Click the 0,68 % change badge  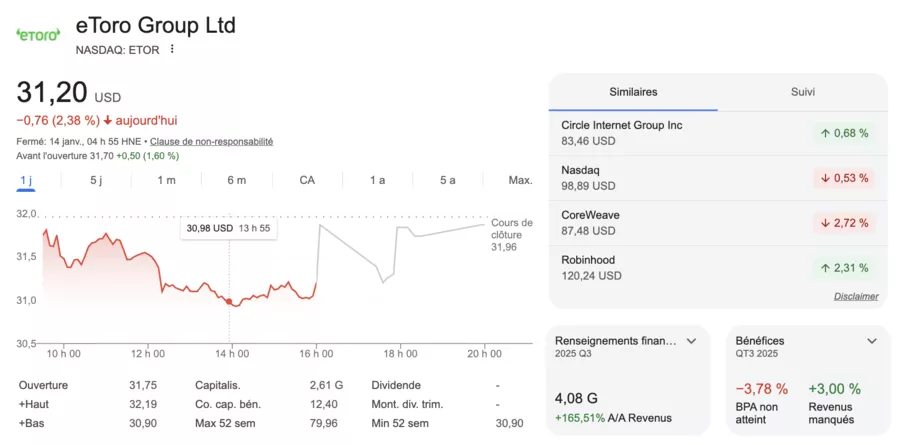(x=844, y=133)
